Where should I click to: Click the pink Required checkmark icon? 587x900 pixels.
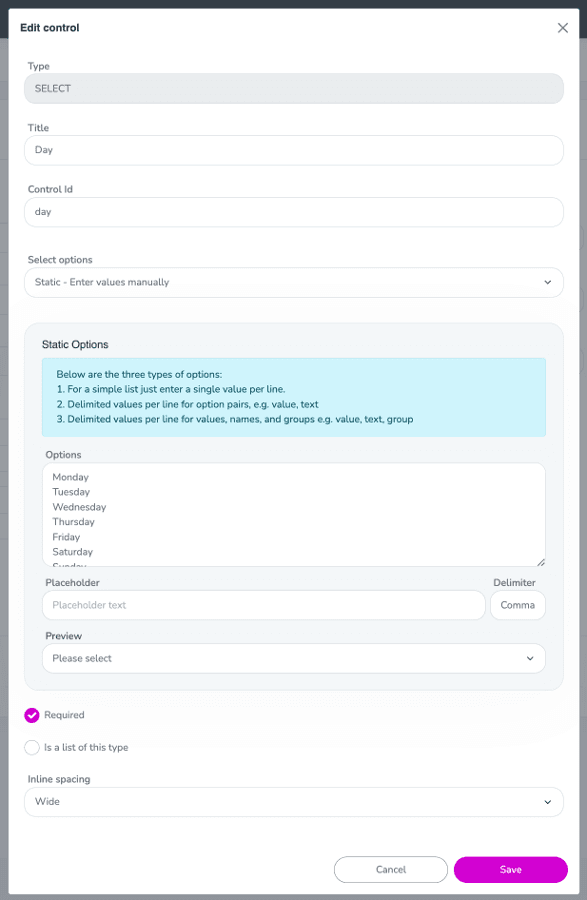click(x=31, y=715)
